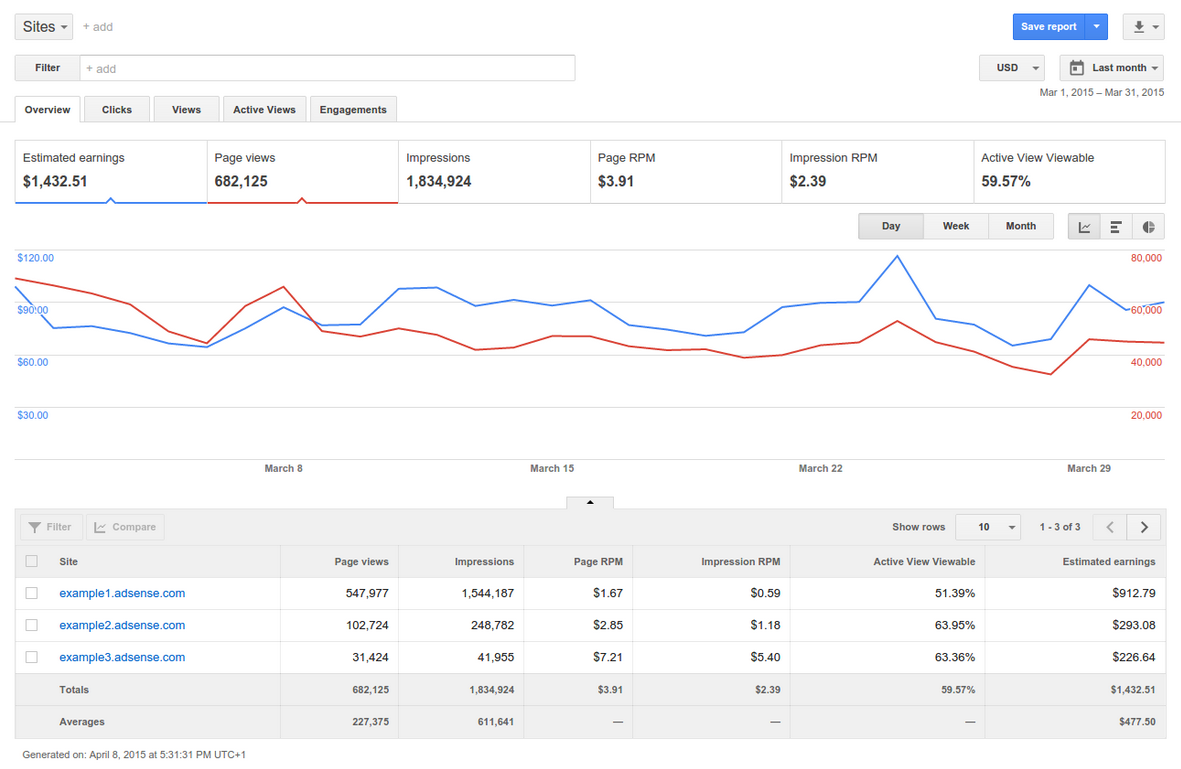Sort table by Page views column header

tap(362, 562)
